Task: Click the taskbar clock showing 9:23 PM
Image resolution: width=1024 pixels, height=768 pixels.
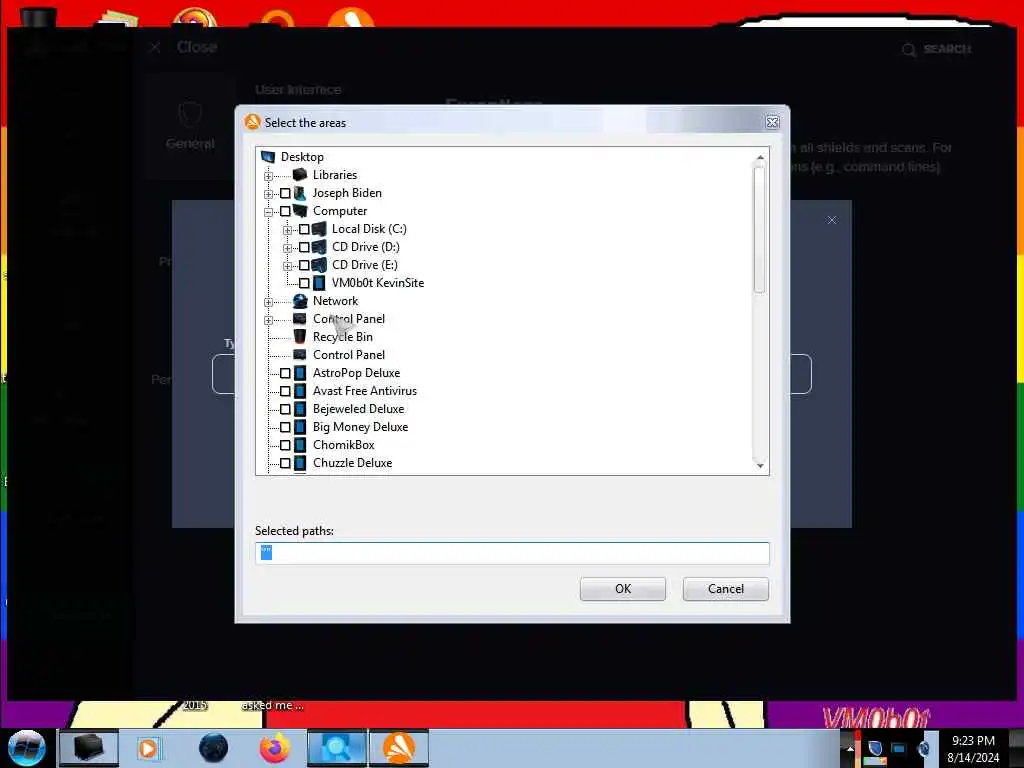Action: 973,749
